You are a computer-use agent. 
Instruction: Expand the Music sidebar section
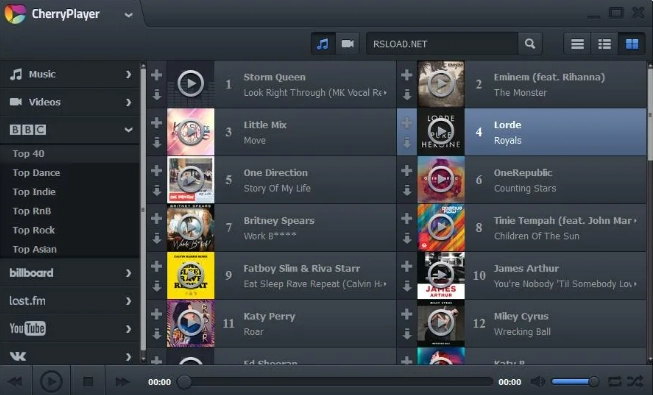tap(70, 75)
